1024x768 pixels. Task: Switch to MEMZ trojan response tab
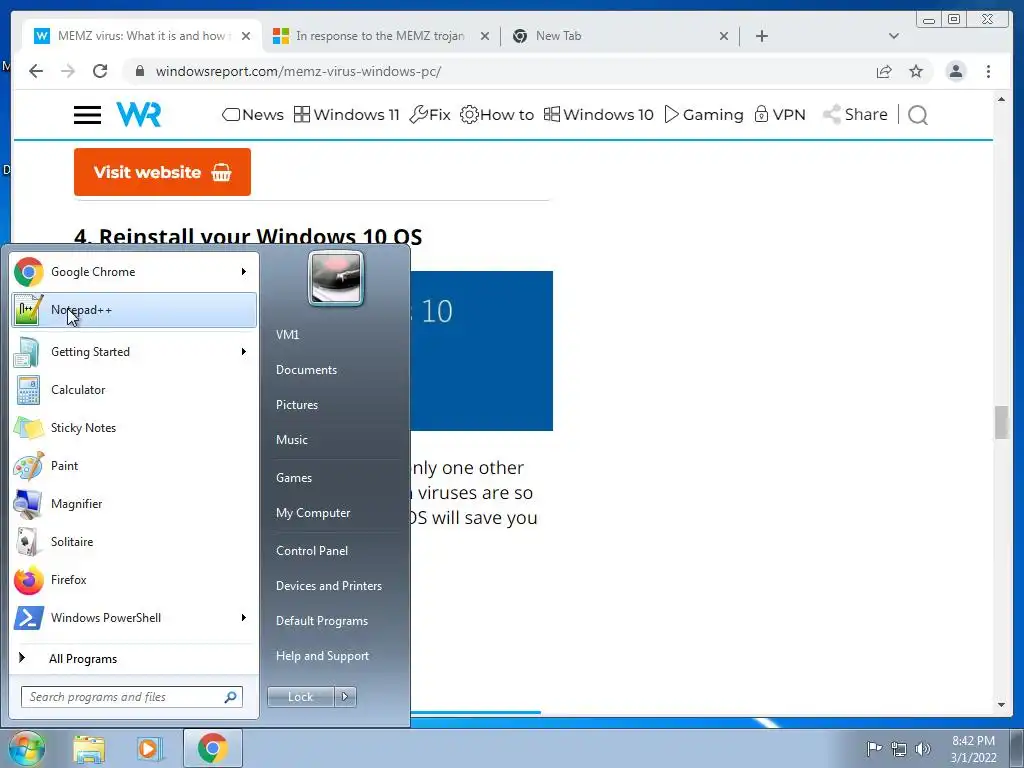coord(381,36)
